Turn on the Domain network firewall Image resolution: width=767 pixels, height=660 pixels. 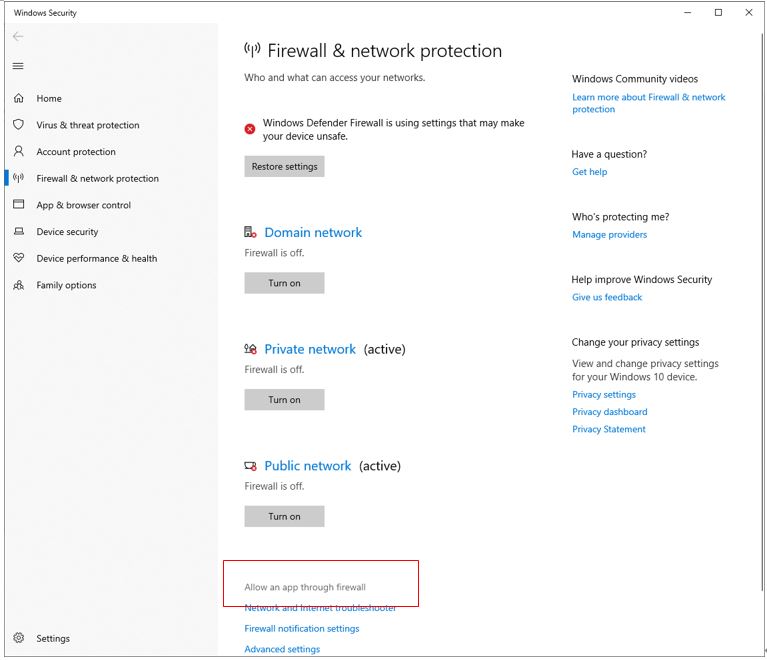click(284, 283)
